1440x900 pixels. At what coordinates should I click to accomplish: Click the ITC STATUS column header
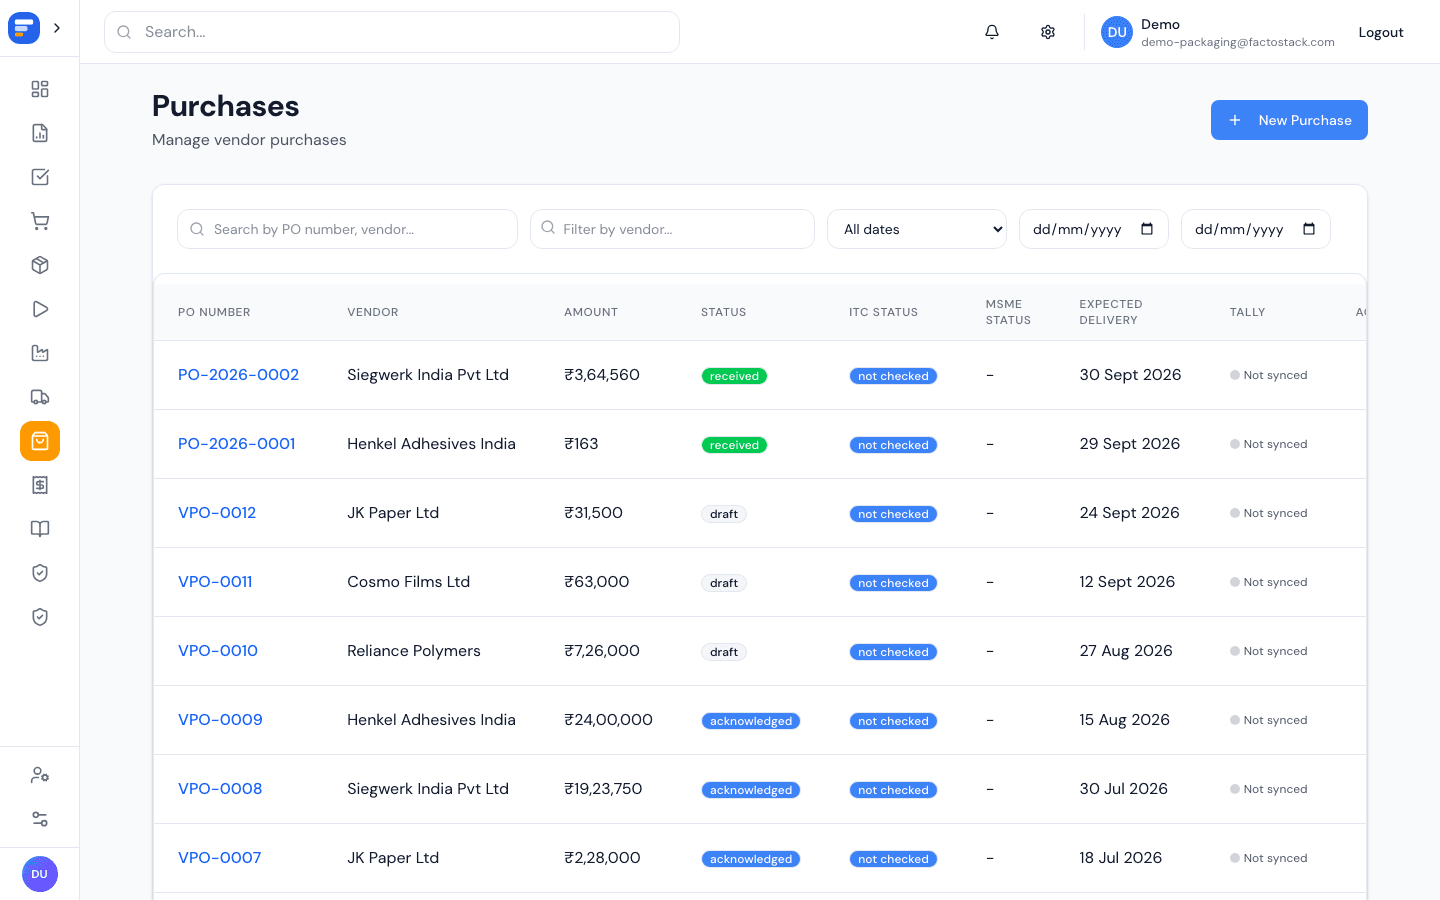tap(883, 312)
